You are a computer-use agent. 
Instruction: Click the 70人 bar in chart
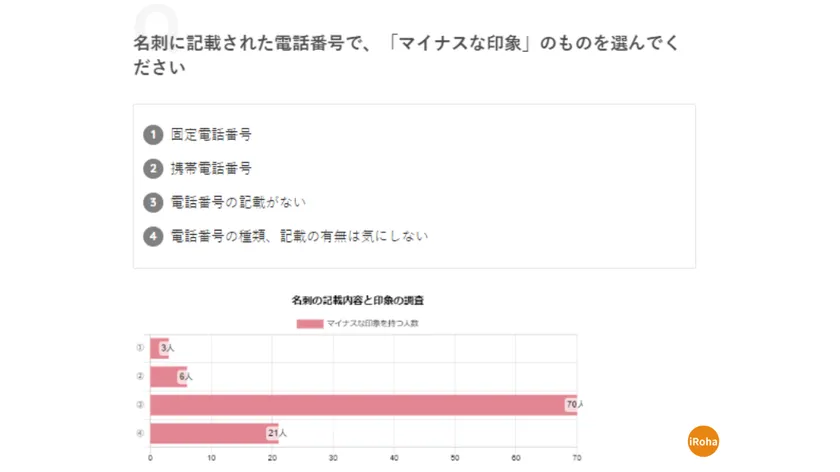click(x=360, y=405)
